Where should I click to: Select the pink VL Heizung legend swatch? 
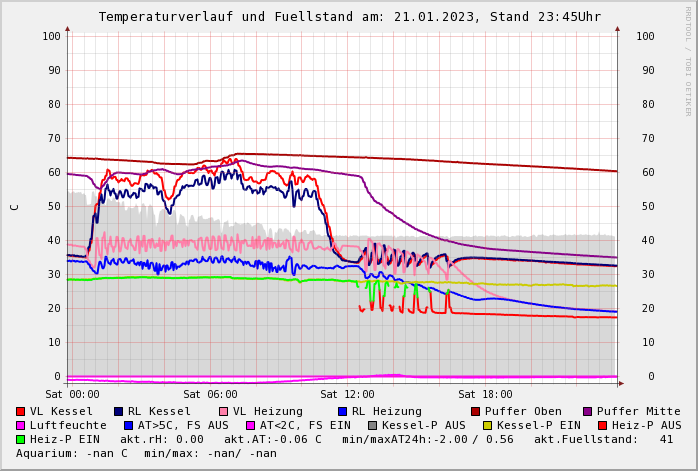point(223,411)
